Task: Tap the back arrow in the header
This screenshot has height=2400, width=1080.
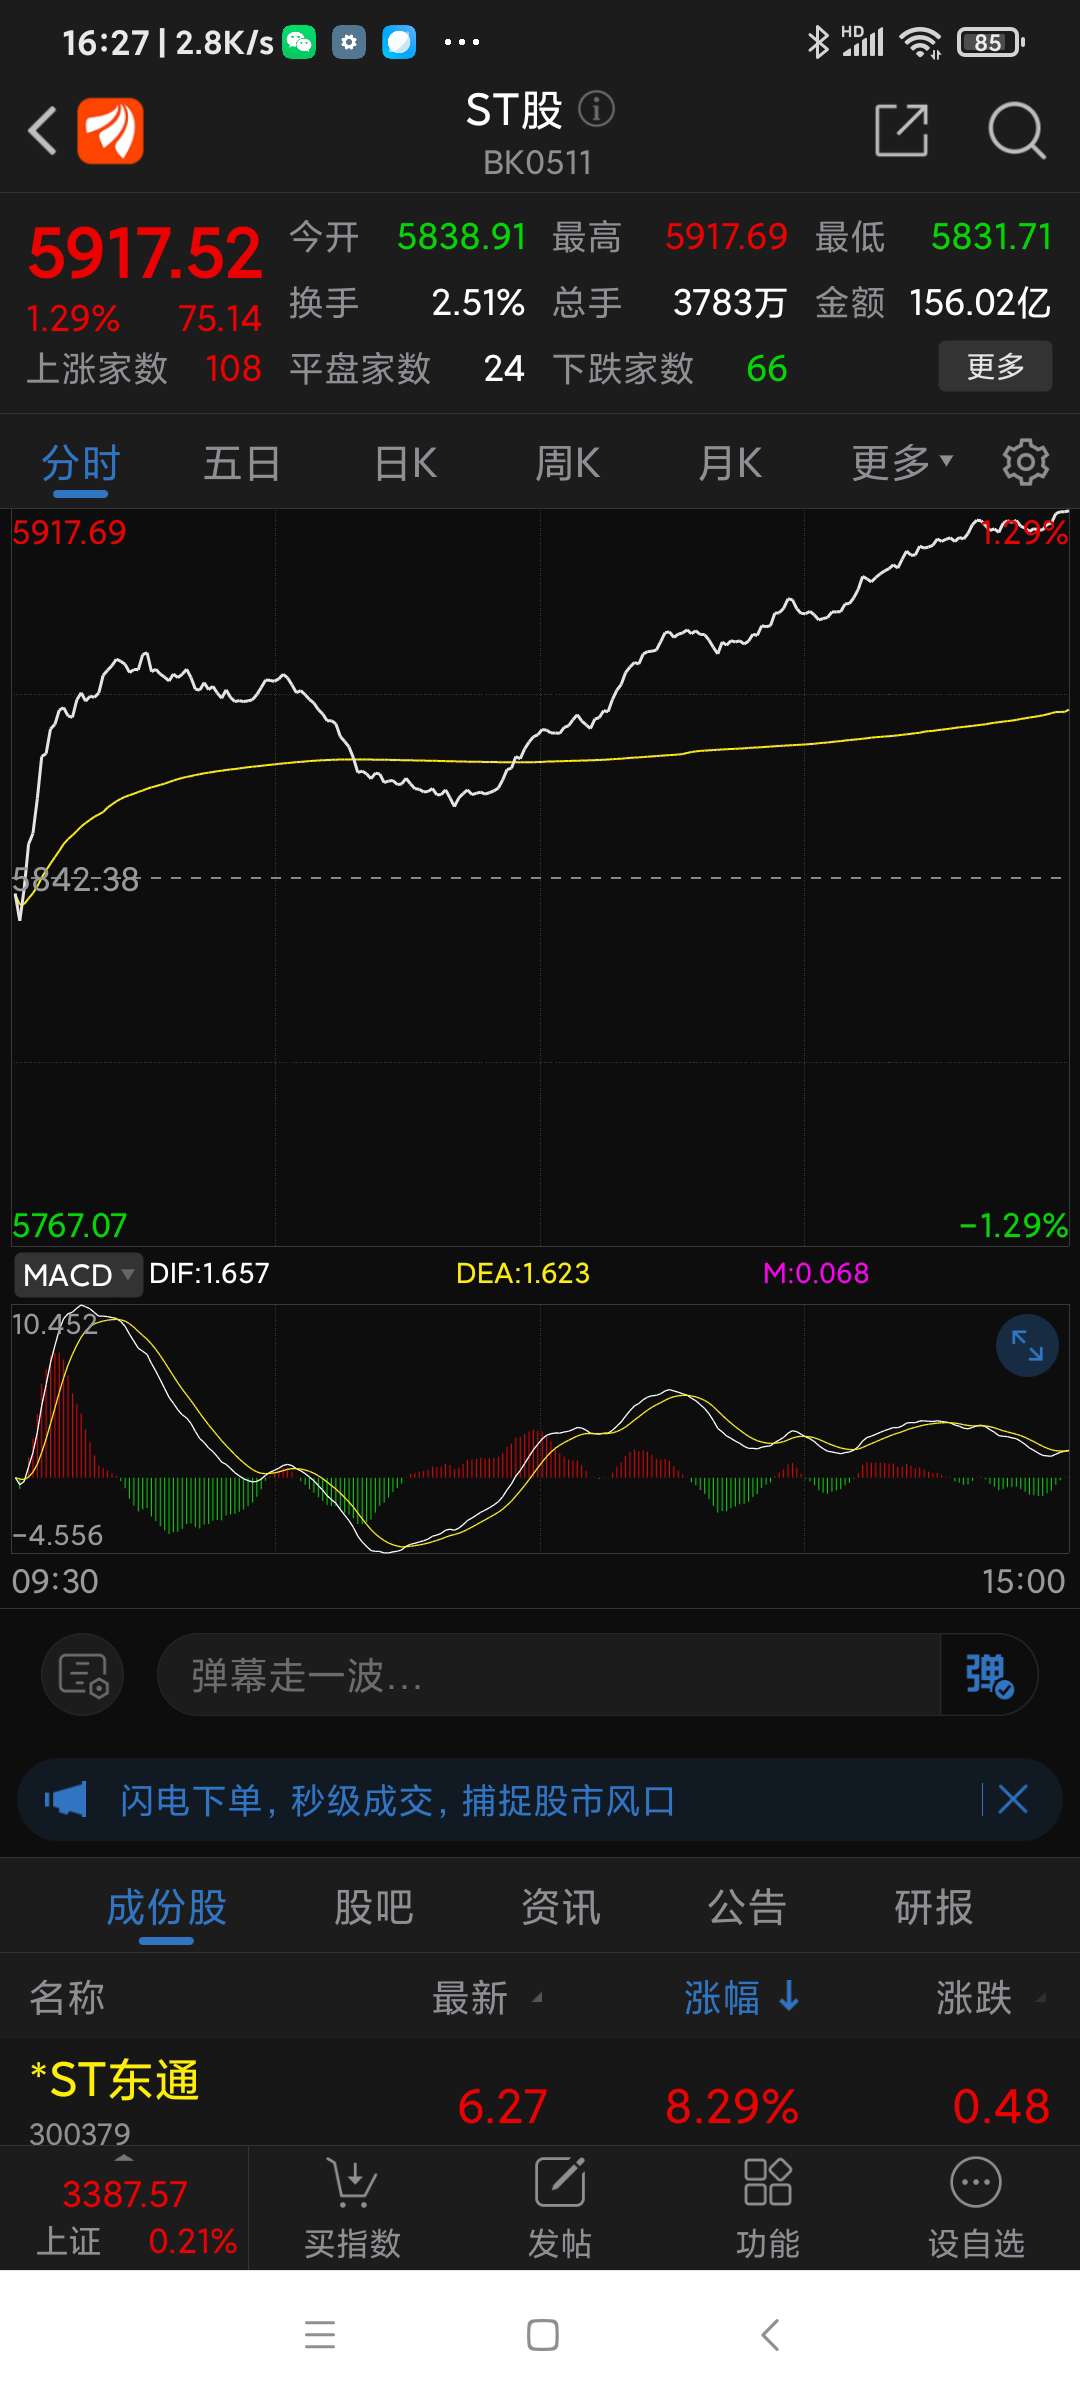Action: point(43,131)
